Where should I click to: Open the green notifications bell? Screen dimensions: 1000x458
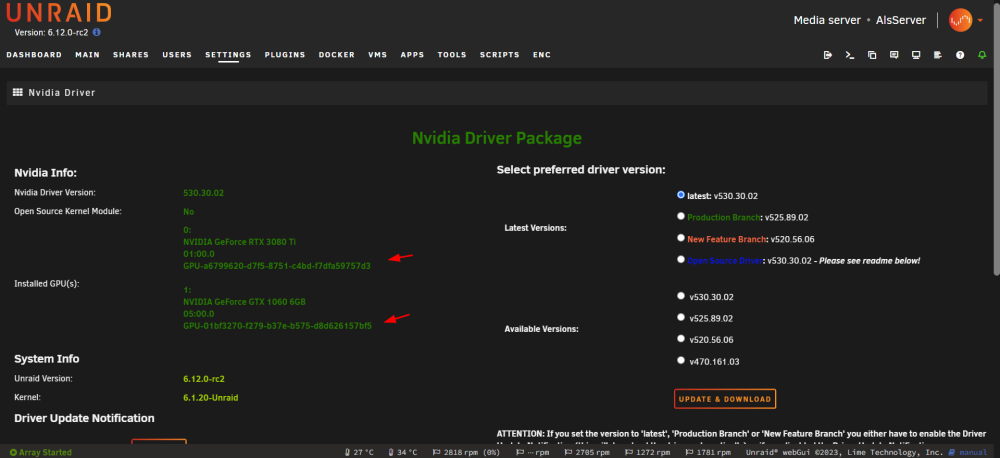tap(982, 55)
